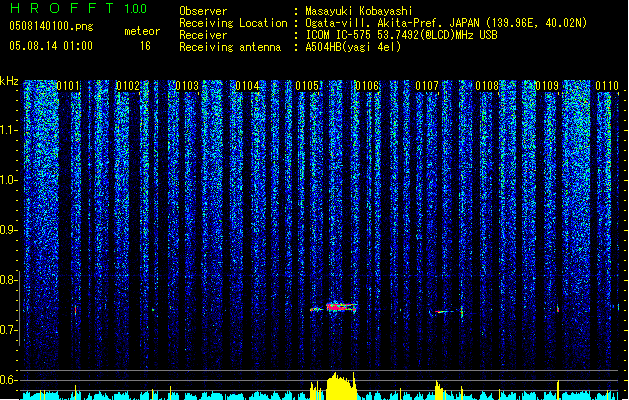Click the 0110 time marker
The height and width of the screenshot is (400, 629).
[x=607, y=86]
